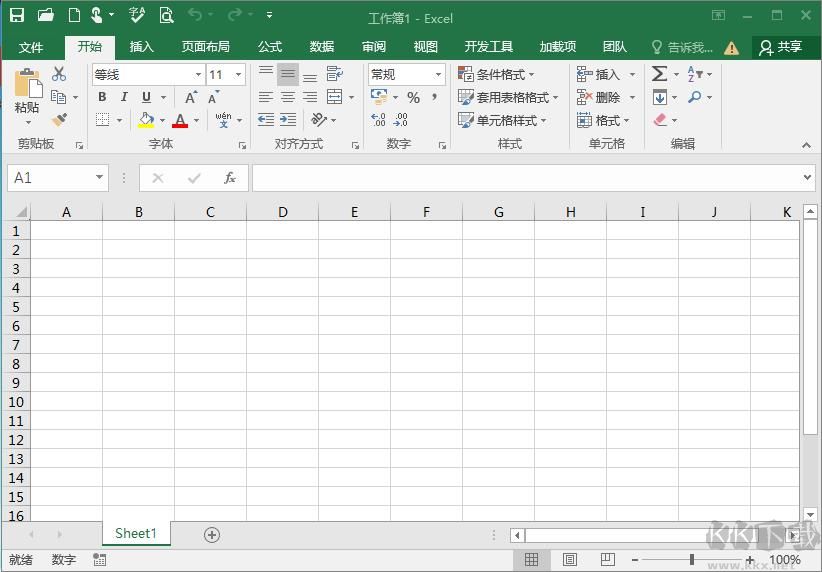This screenshot has height=572, width=822.
Task: Open the font size 11 dropdown
Action: [x=239, y=74]
